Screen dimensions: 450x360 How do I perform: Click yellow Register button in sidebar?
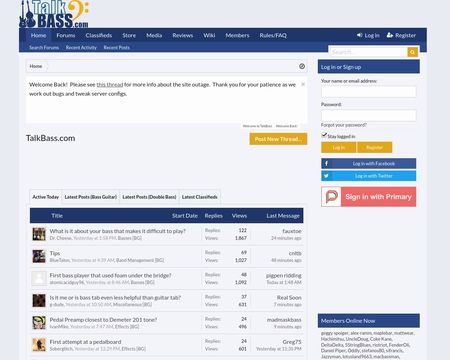(x=374, y=147)
